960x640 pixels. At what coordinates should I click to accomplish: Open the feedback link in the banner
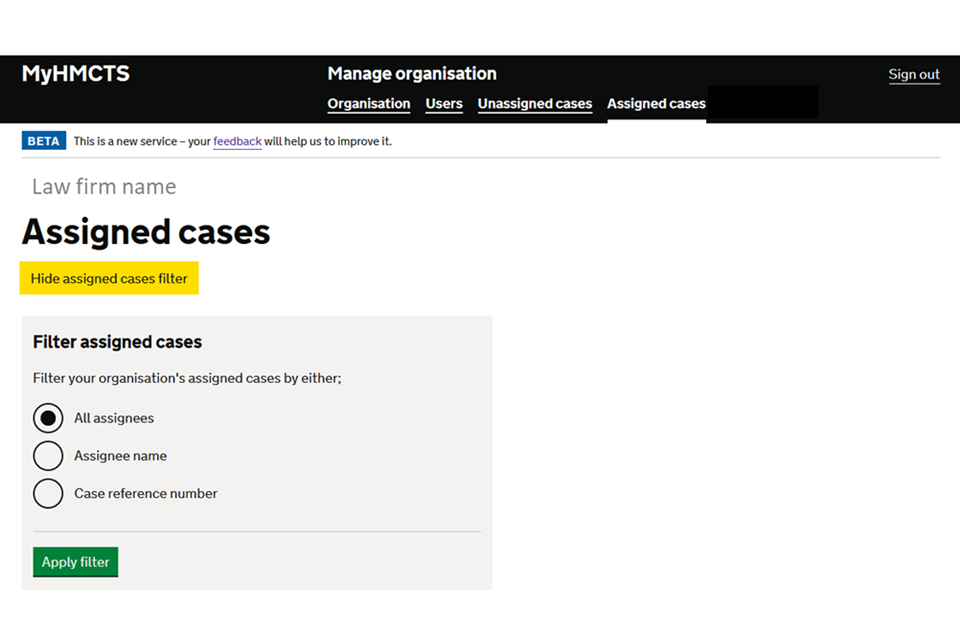(237, 142)
